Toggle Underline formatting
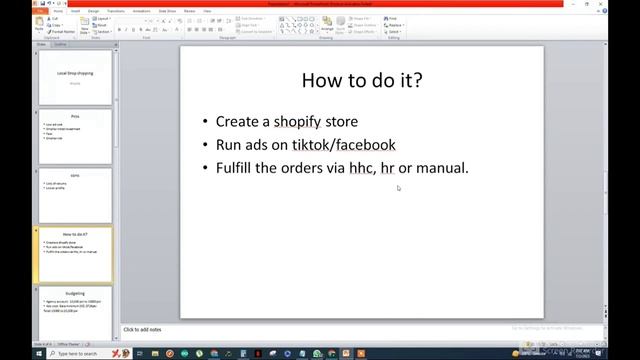 coord(133,30)
